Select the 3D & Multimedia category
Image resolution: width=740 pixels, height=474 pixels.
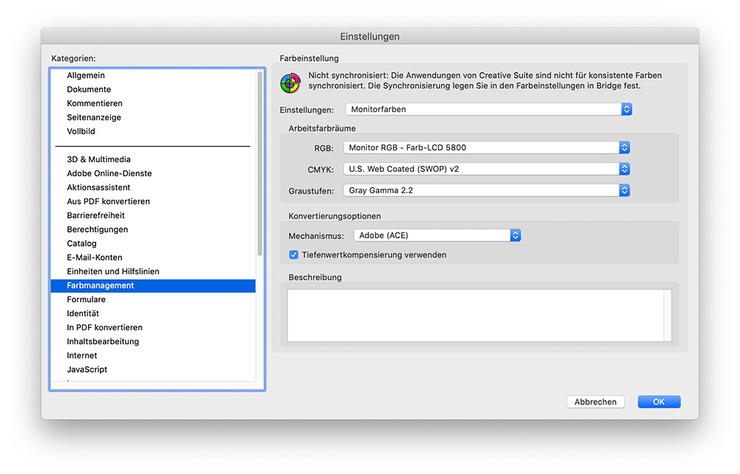(153, 160)
